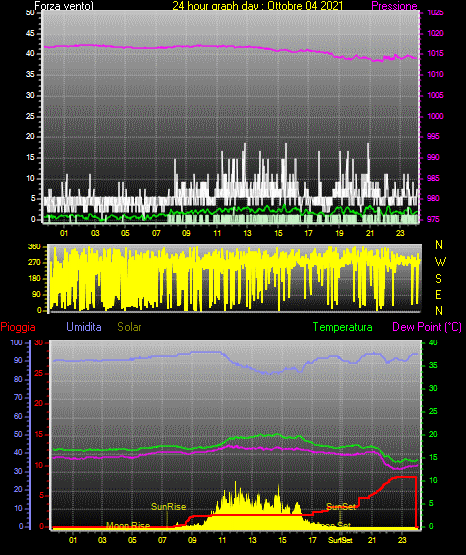Click the '24 hour graph day : Ottobre 04 2021' title
Screen dimensions: 466x555
coord(257,6)
